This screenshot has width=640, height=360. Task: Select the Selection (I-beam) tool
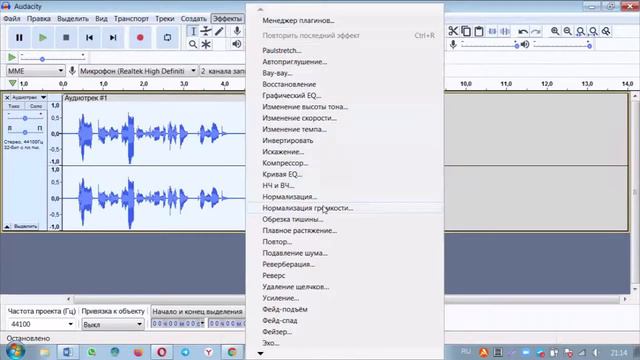(x=193, y=31)
